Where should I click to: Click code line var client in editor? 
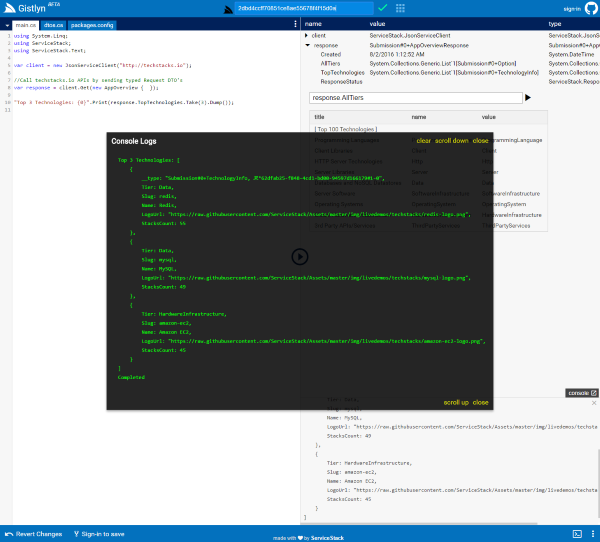[103, 65]
